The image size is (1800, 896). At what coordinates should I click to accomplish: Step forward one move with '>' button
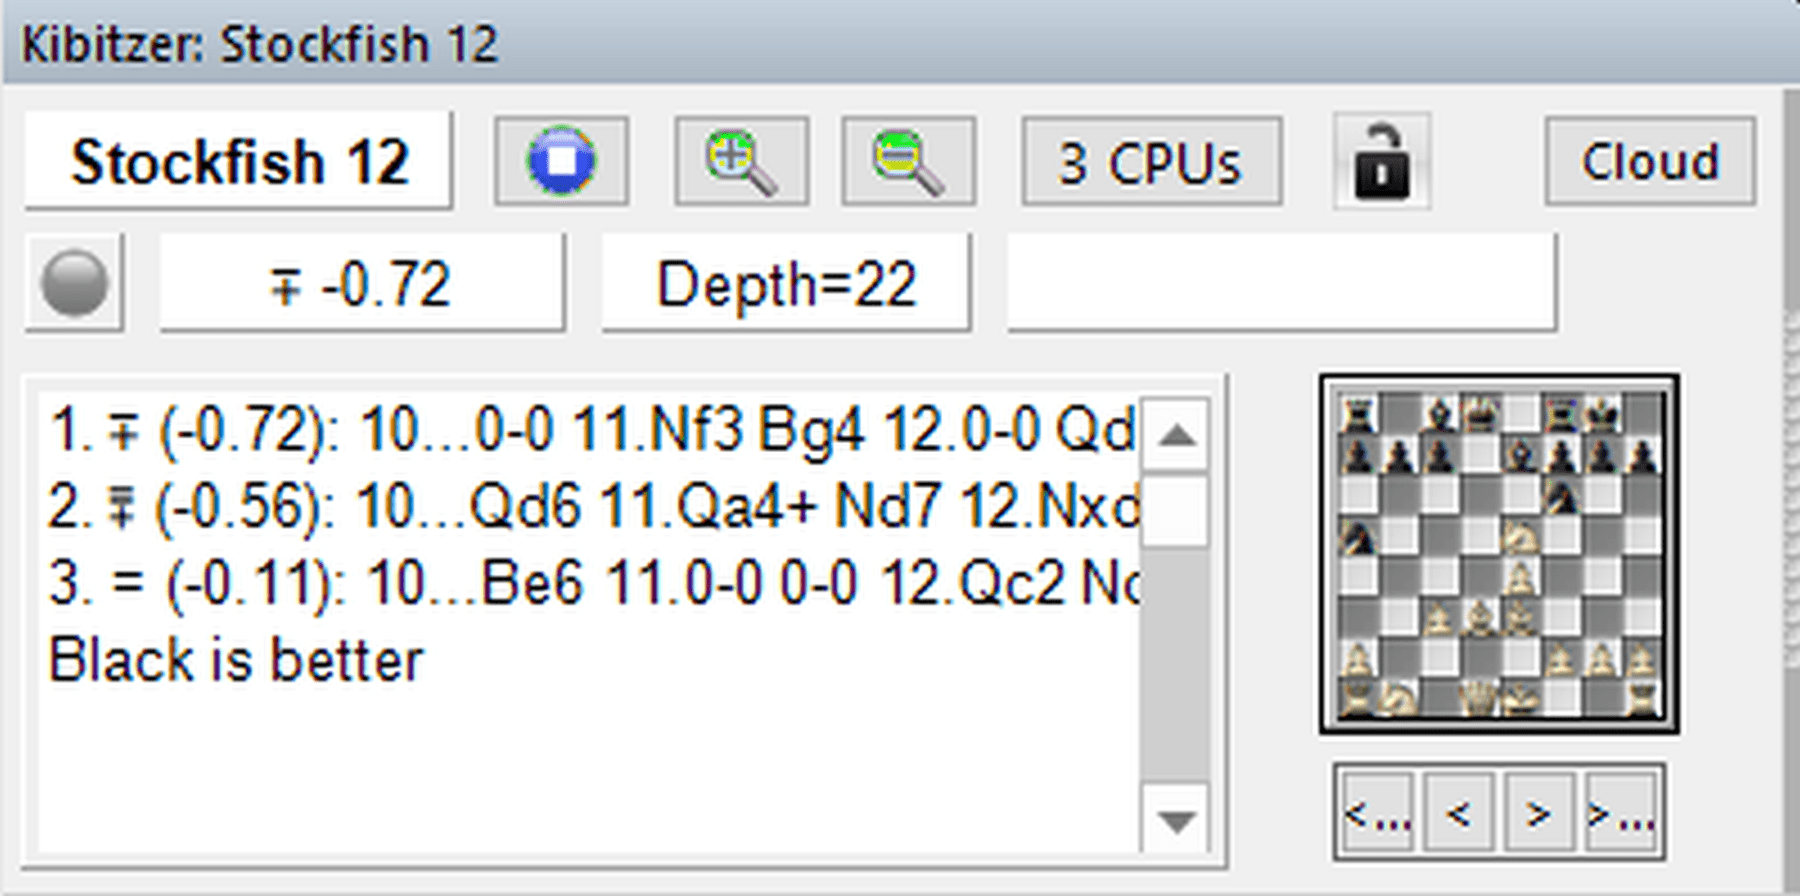1539,813
